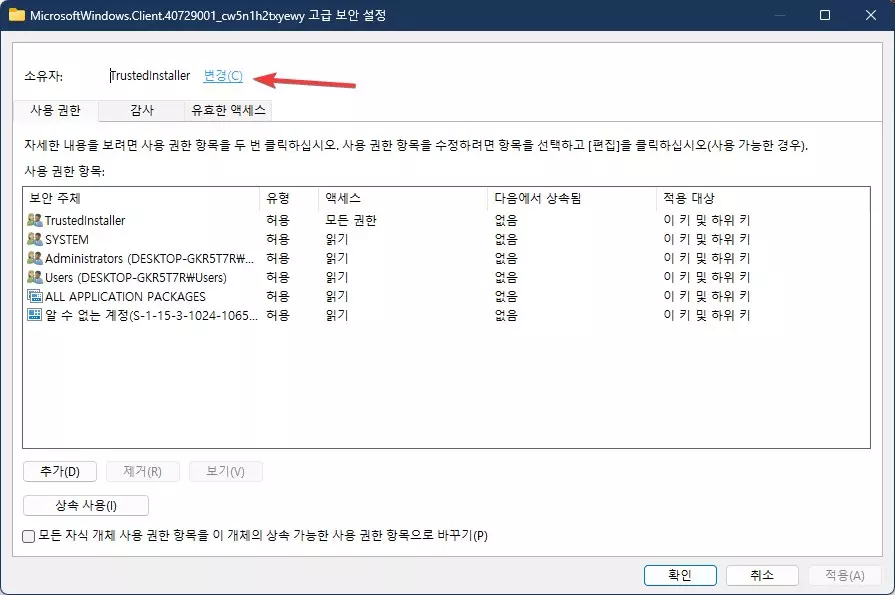The width and height of the screenshot is (895, 595).
Task: Click the SYSTEM group icon
Action: click(x=35, y=239)
